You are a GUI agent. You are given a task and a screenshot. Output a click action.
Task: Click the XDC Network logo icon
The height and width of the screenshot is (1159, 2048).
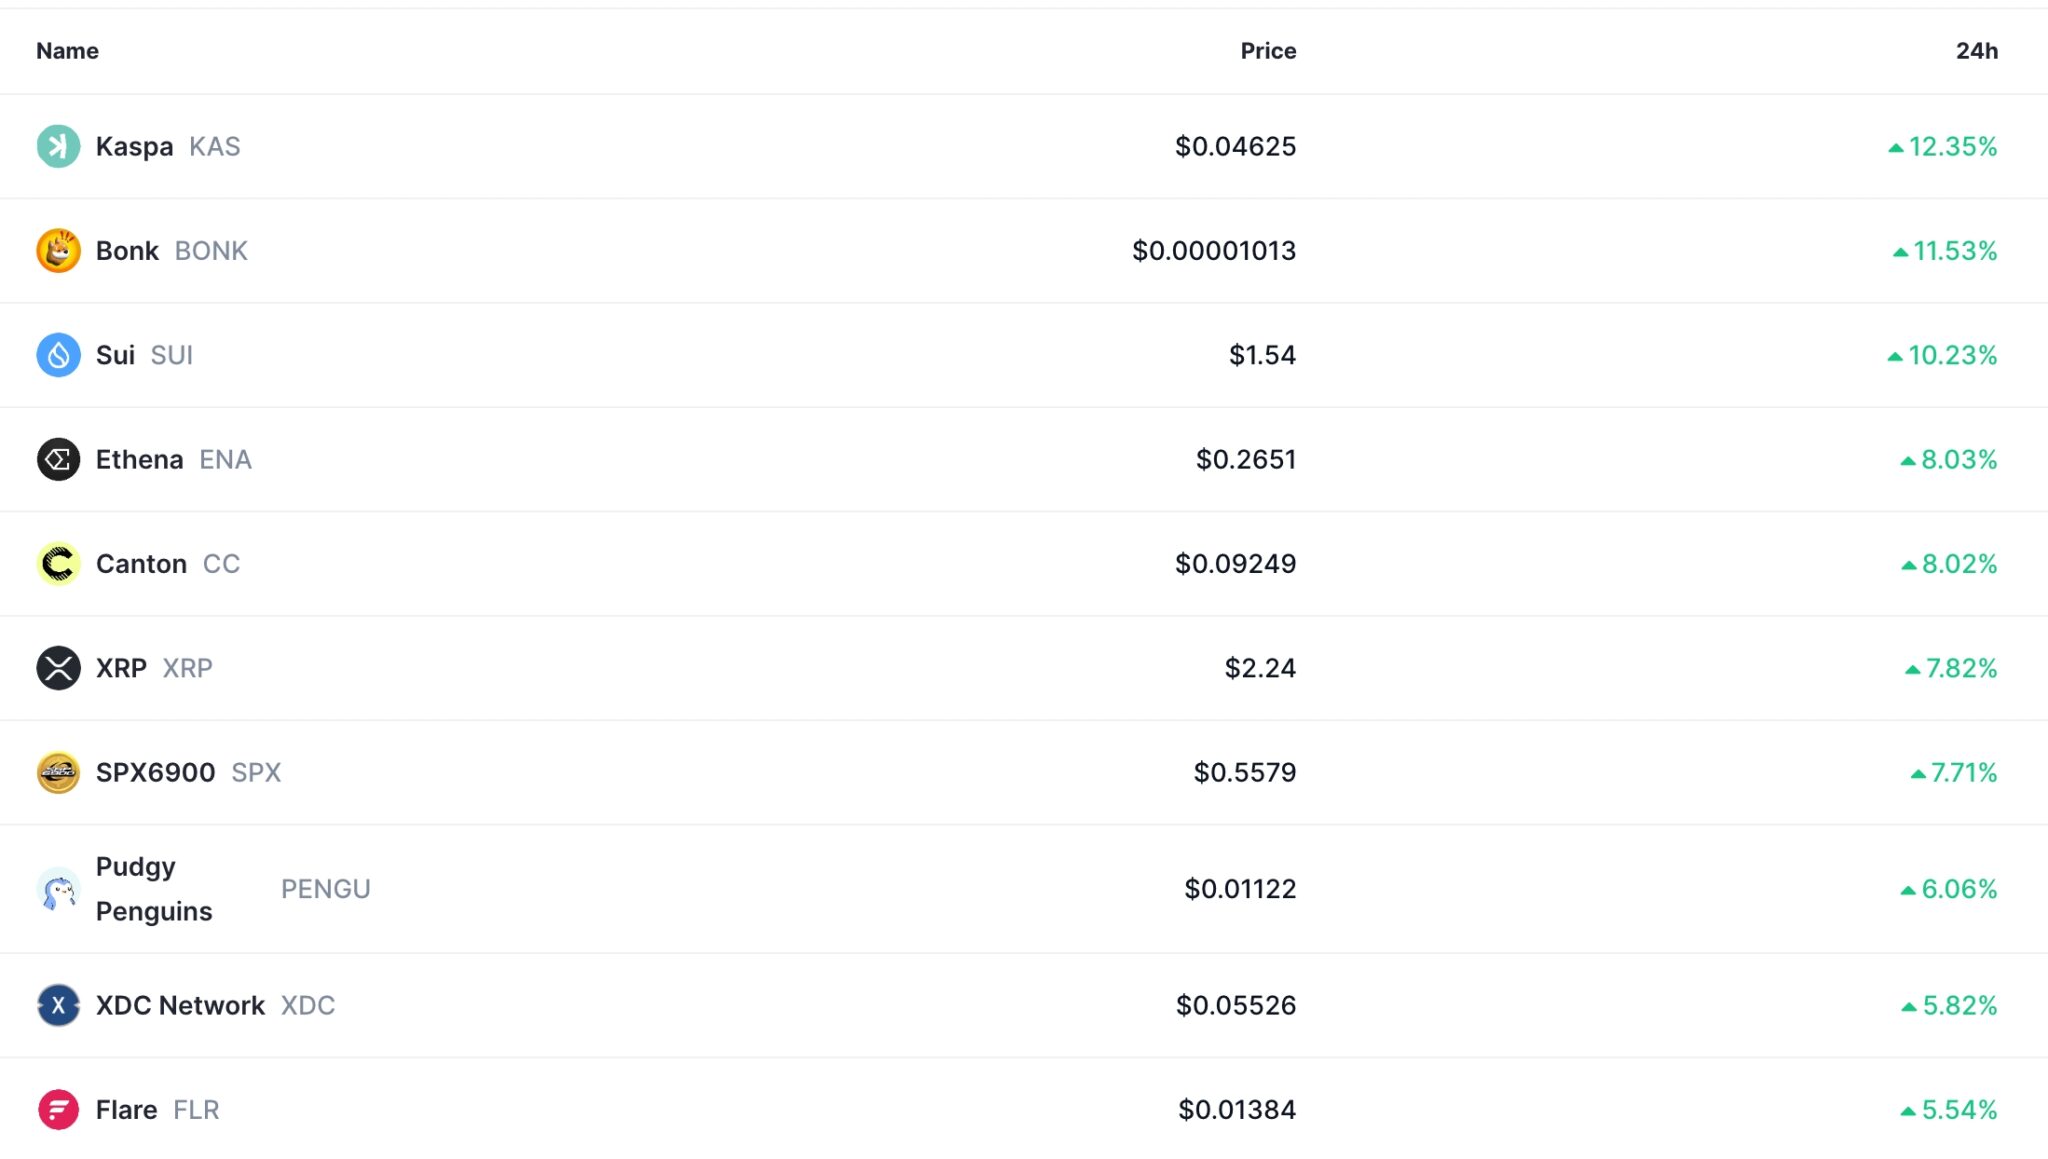pos(58,1005)
